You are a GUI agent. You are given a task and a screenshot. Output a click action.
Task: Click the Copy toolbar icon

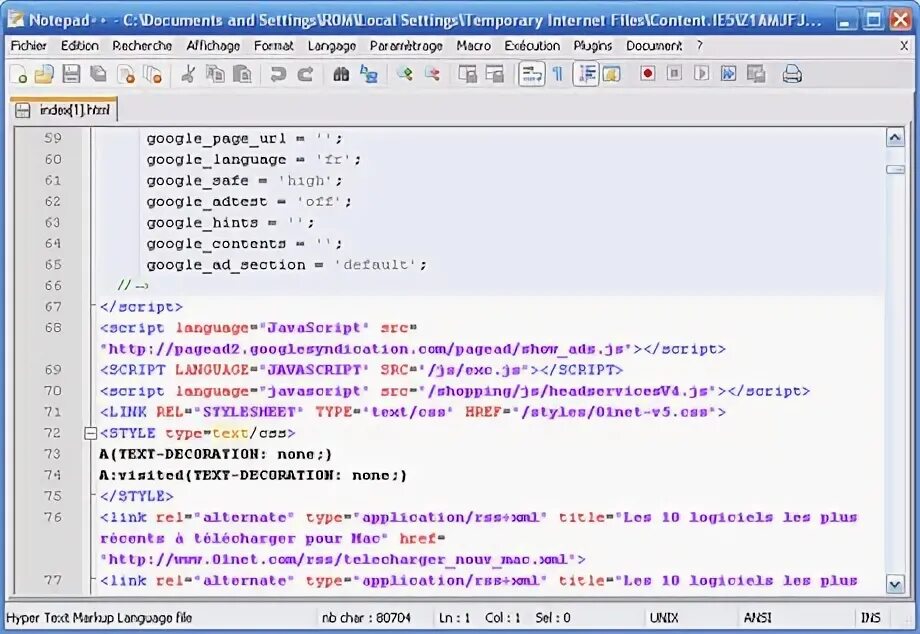(x=215, y=74)
